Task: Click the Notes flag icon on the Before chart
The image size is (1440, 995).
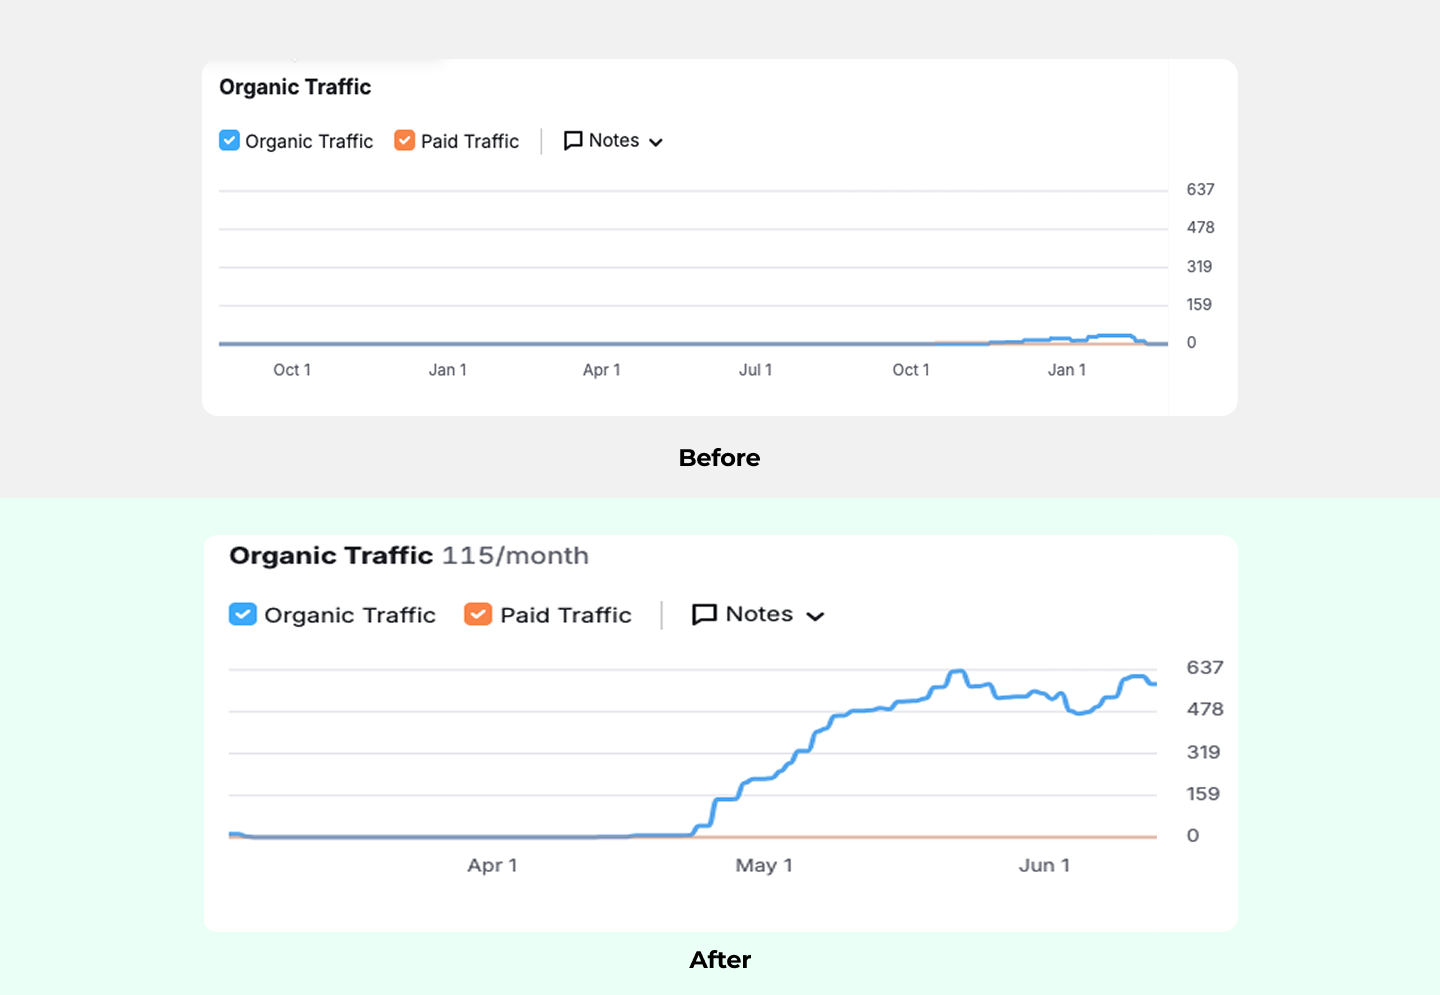Action: [572, 140]
